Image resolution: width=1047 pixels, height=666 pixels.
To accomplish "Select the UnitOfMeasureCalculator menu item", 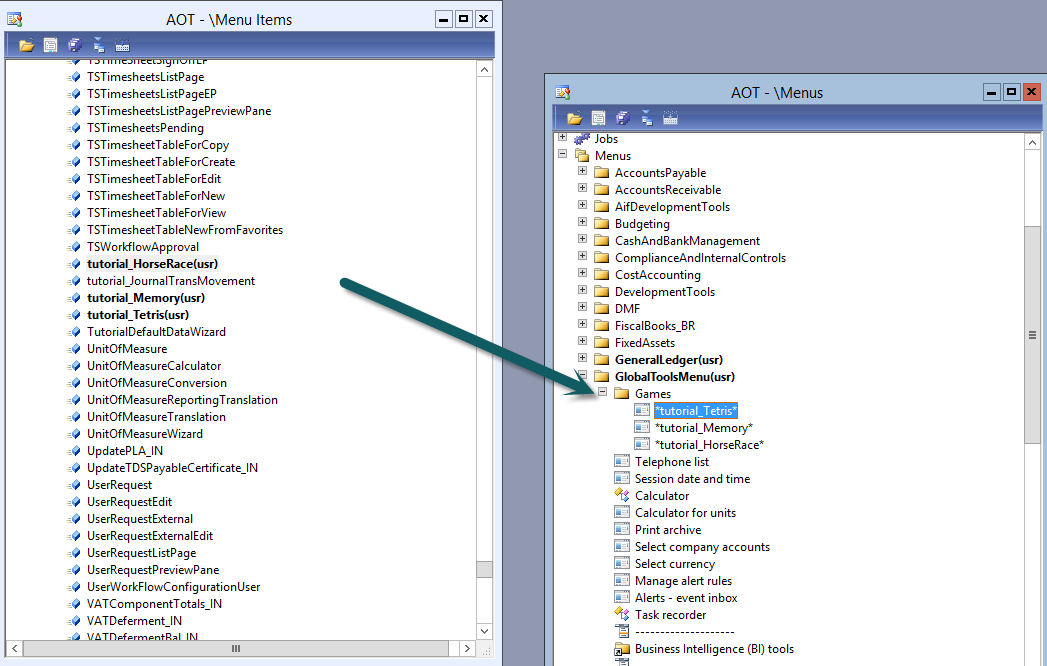I will 154,366.
